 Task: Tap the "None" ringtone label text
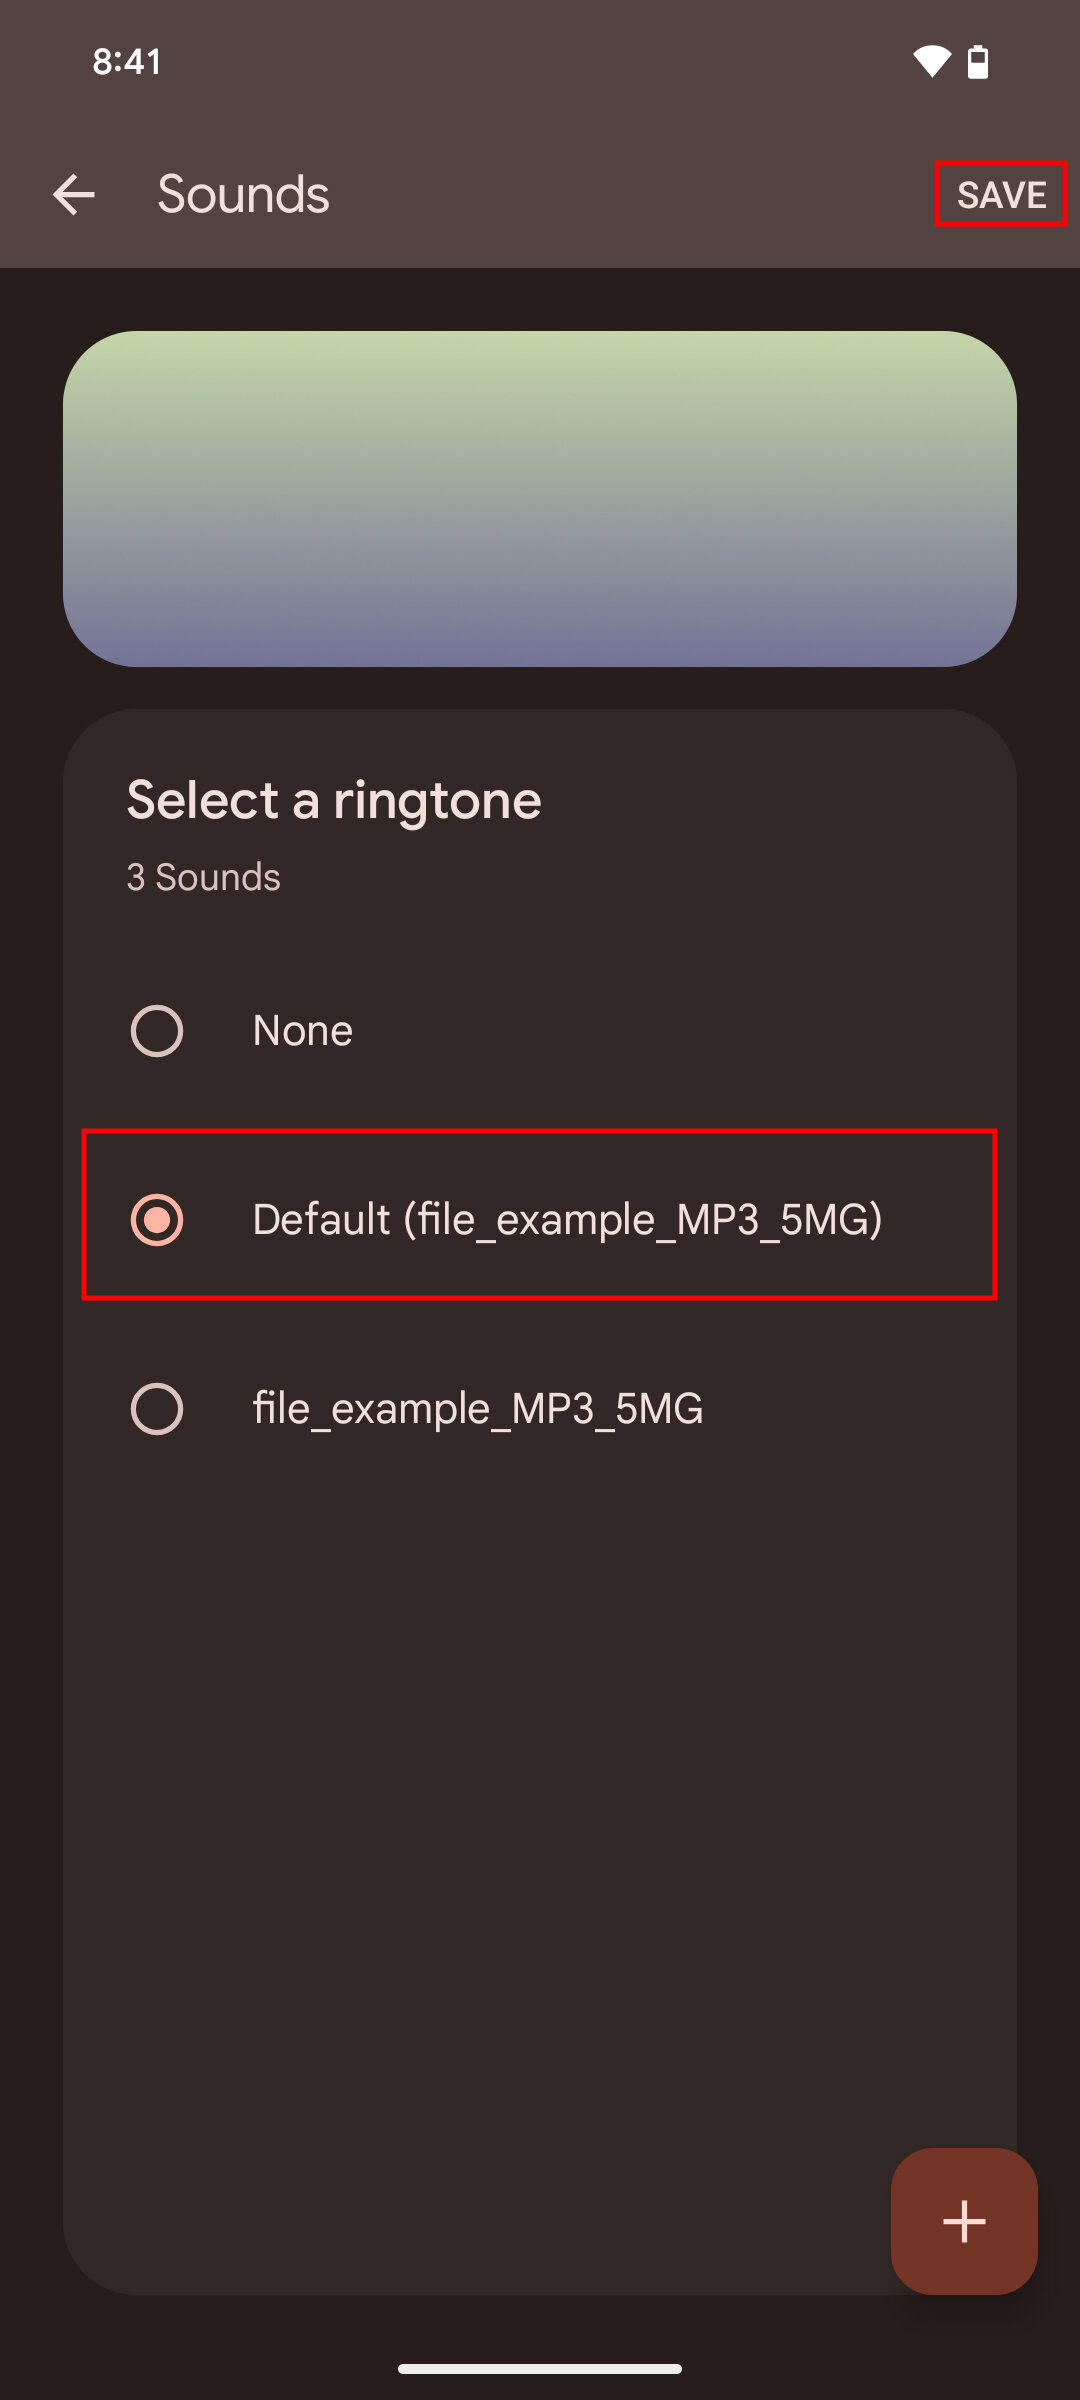302,1031
